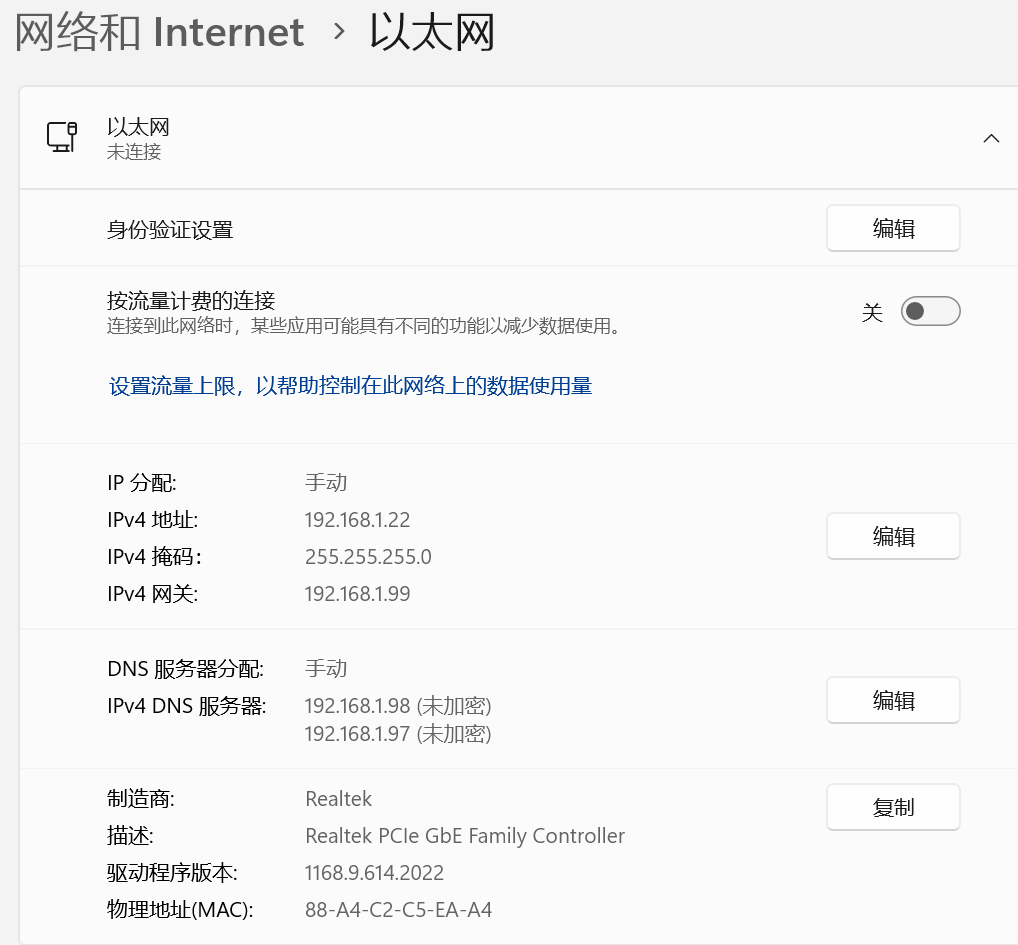Toggle 按流量计费的连接 on
Screen dimensions: 1018x945
[x=929, y=311]
